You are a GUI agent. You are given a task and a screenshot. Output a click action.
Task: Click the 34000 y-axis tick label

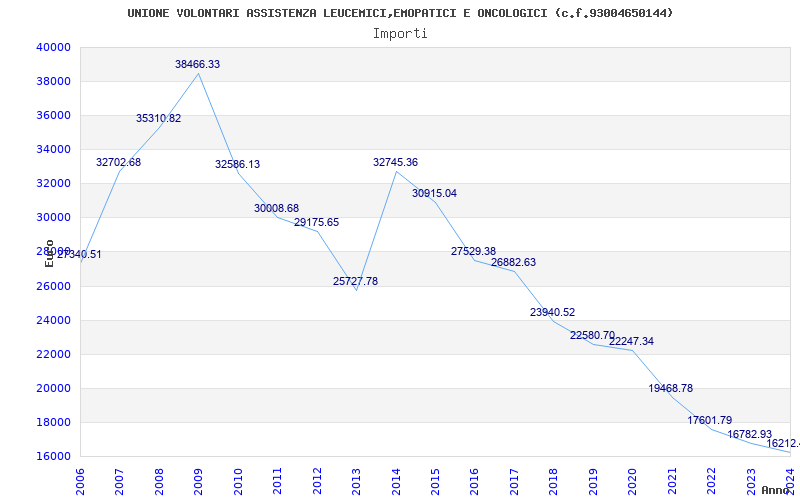coord(53,149)
